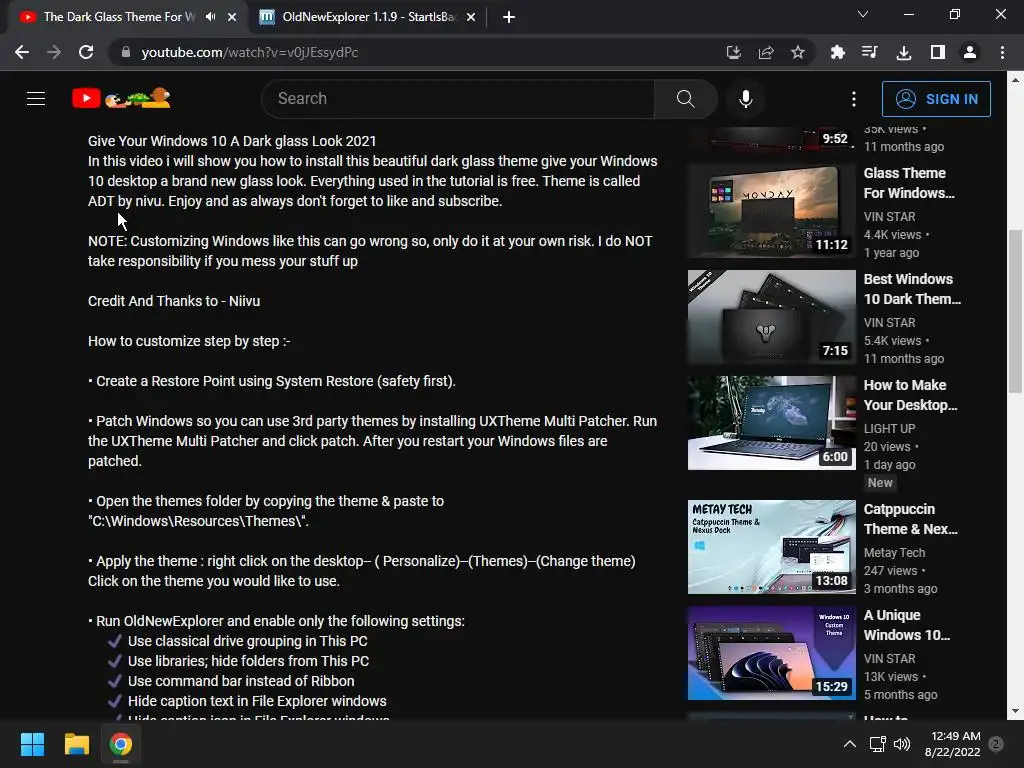Open A Unique Windows 10 video thumbnail
Screen dimensions: 1024x768
(771, 653)
